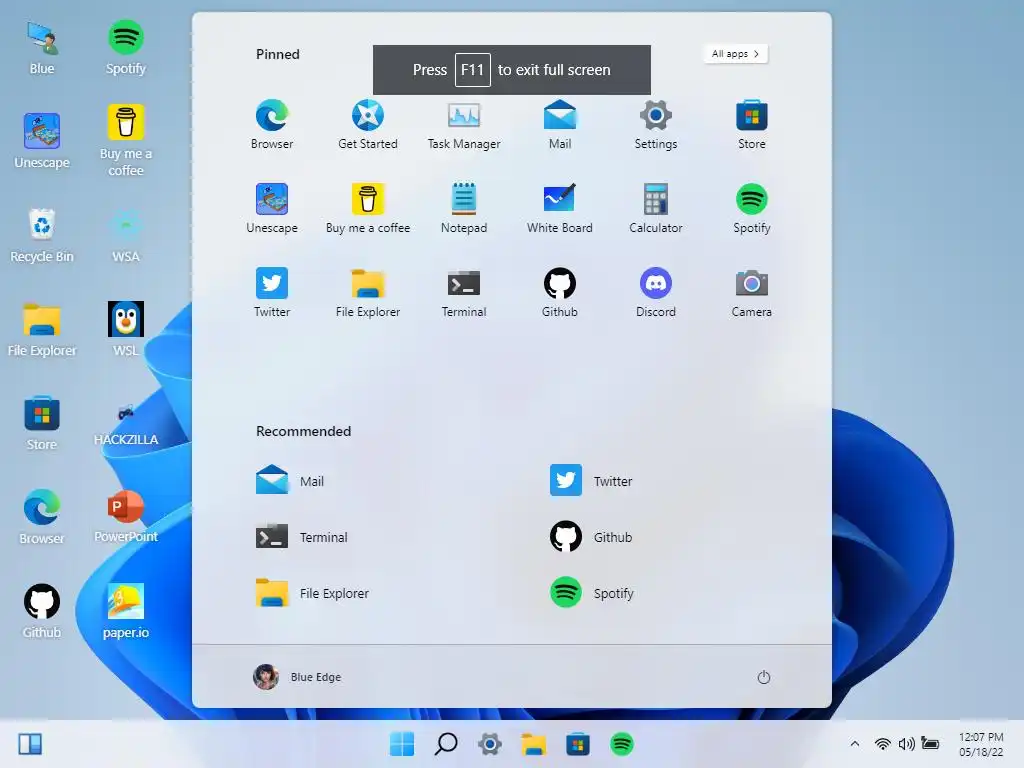
Task: Launch White Board app
Action: [x=560, y=208]
